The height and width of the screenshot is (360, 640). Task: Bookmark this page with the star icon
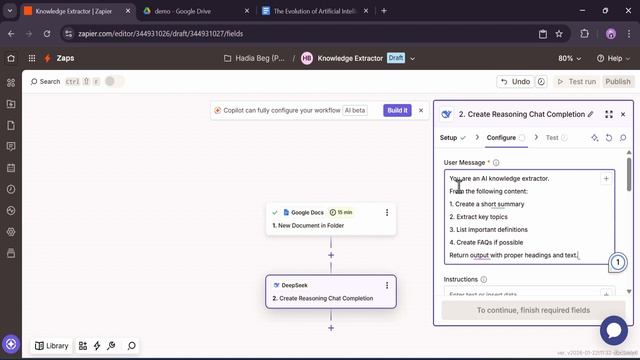(x=559, y=34)
